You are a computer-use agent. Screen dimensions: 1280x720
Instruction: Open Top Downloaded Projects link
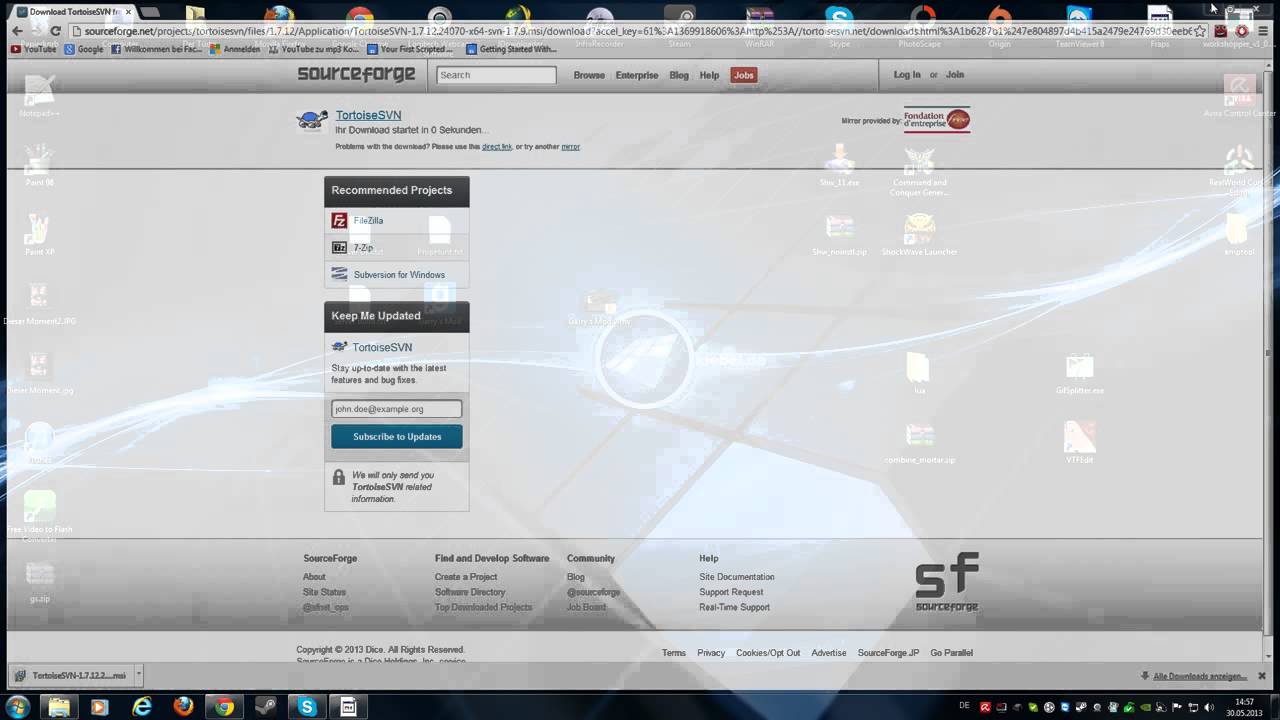click(483, 607)
